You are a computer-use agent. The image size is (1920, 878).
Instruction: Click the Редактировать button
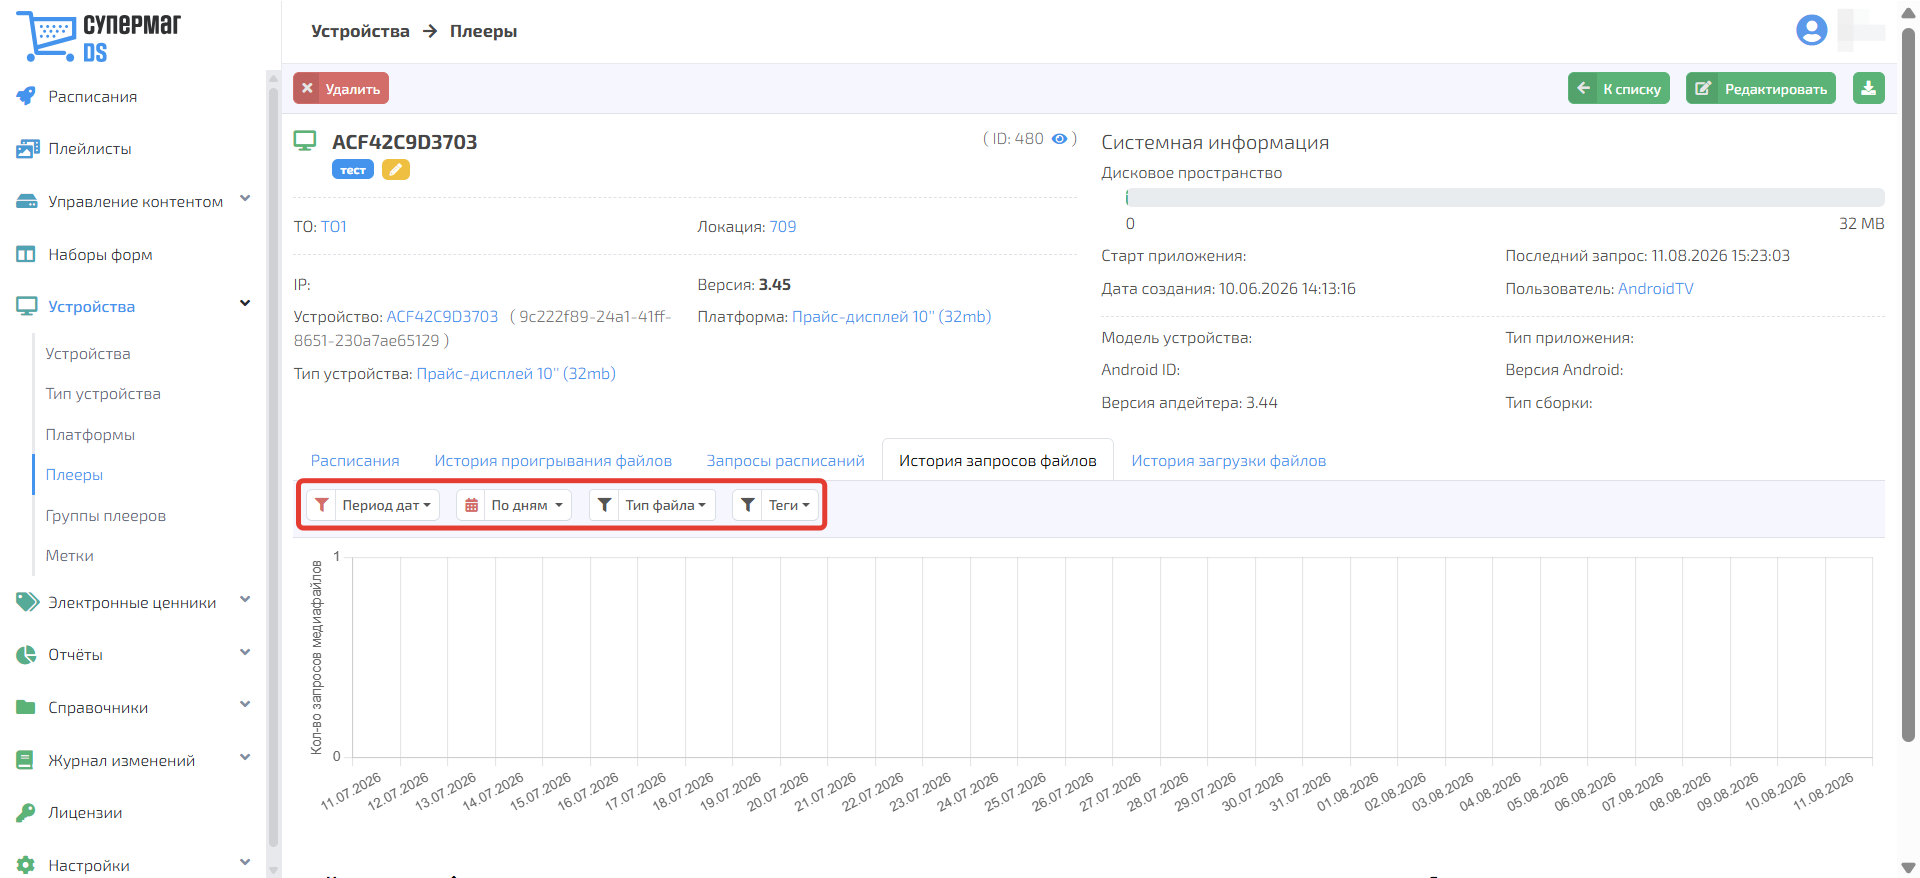[1761, 88]
